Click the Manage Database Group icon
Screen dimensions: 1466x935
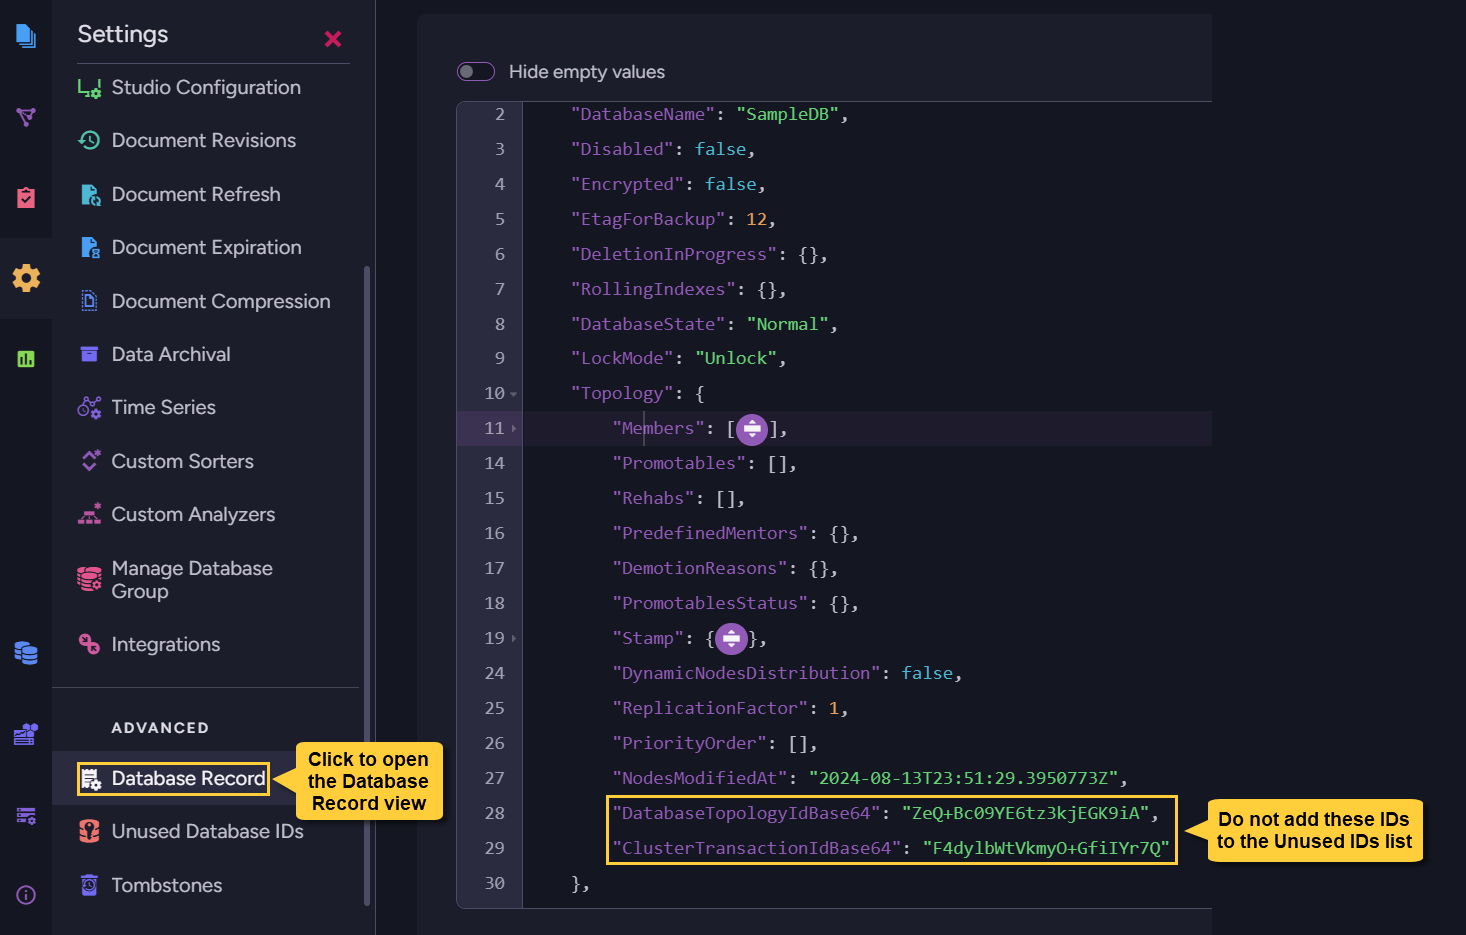pyautogui.click(x=89, y=579)
